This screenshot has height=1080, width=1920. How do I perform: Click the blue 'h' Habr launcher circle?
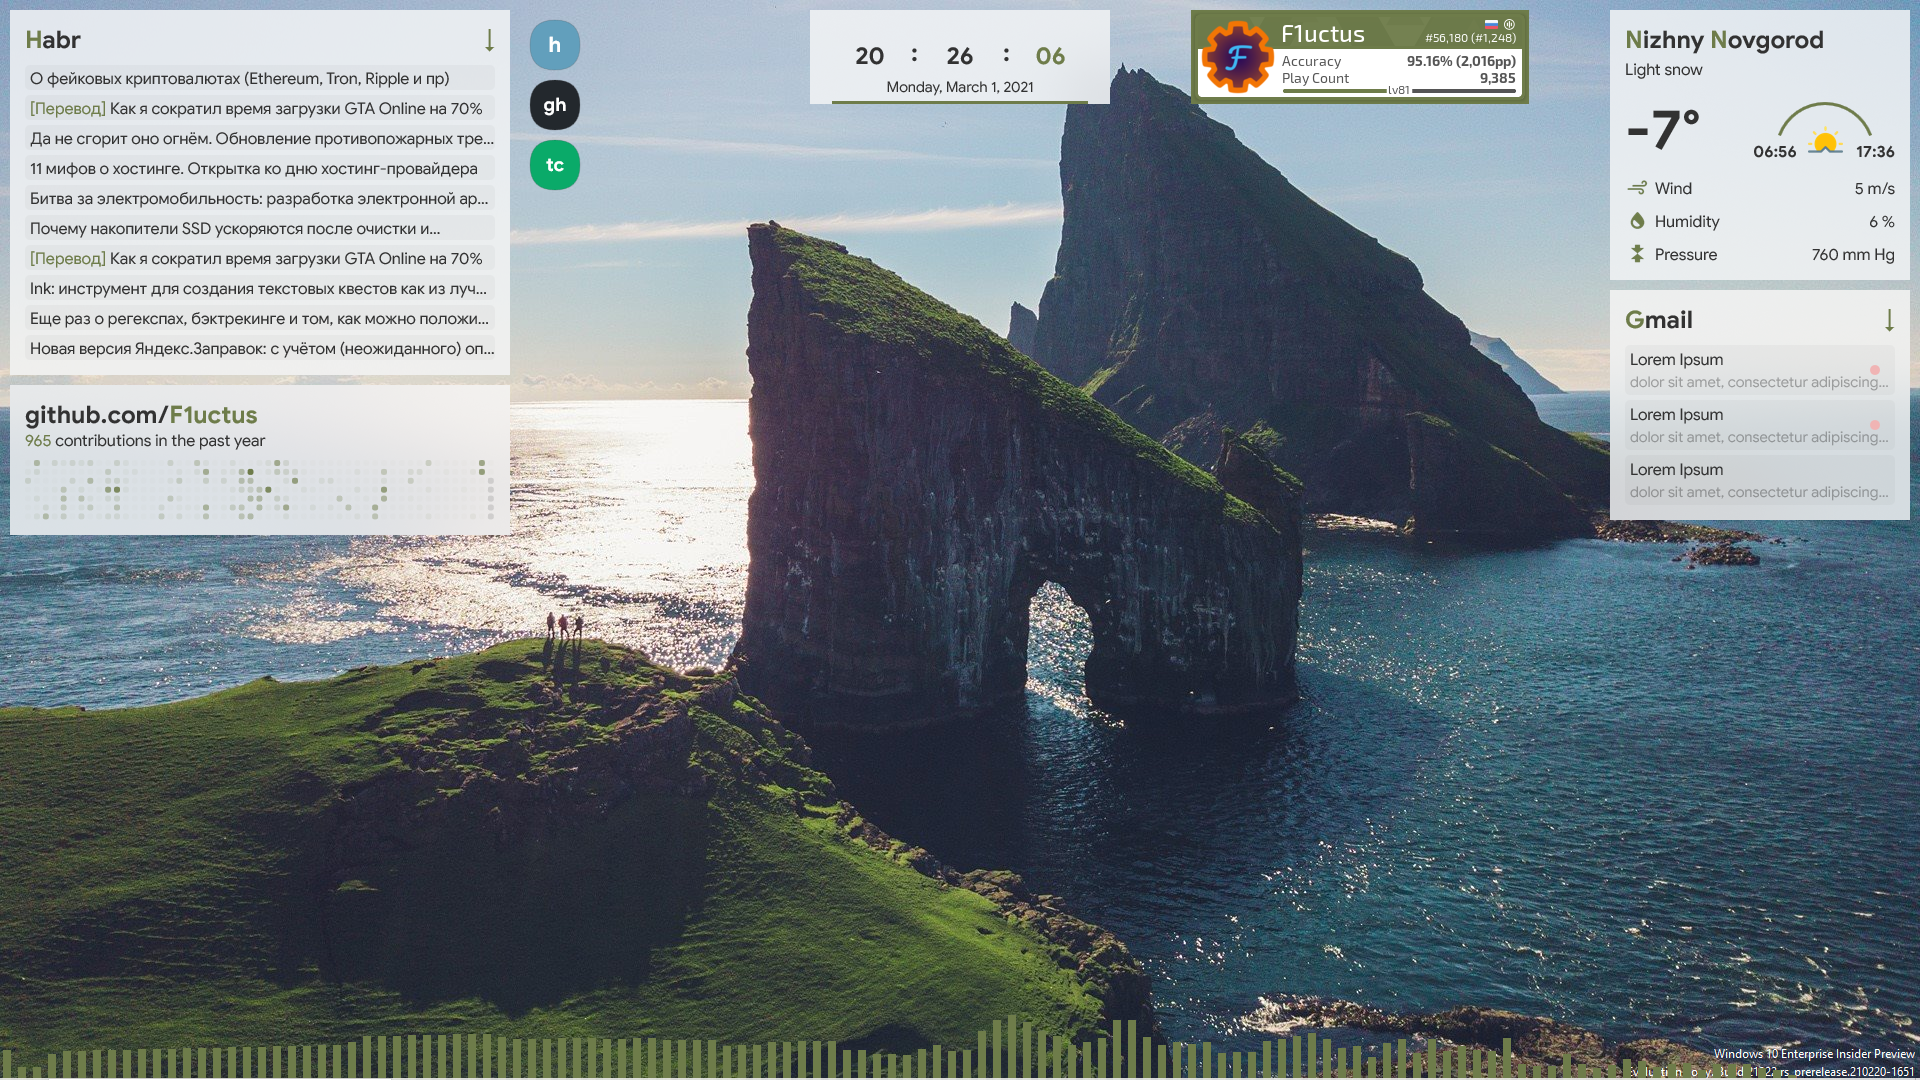554,45
